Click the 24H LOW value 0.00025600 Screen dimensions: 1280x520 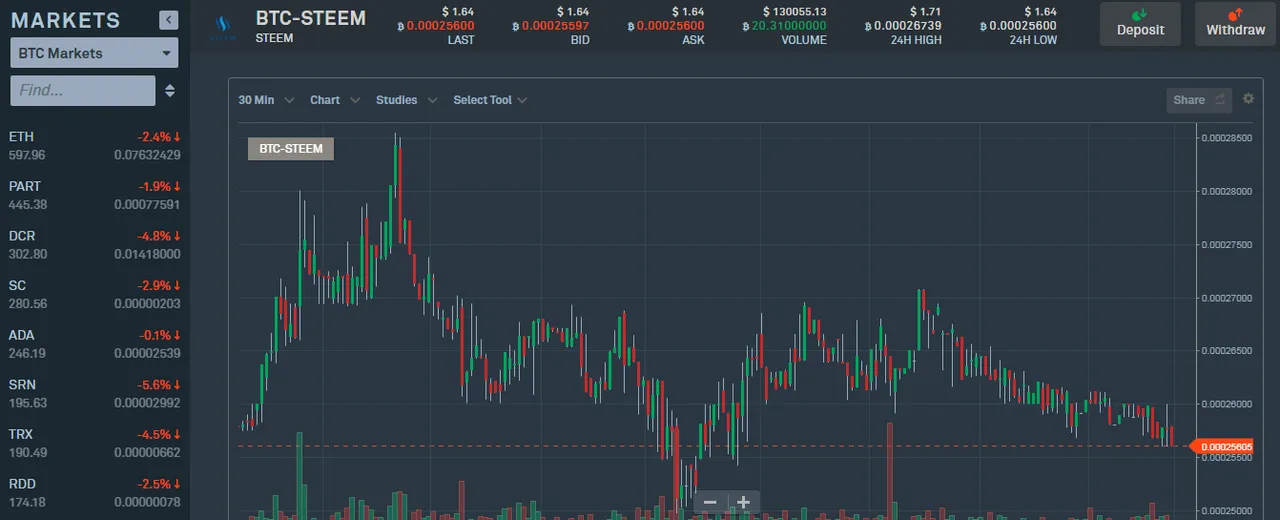click(1018, 25)
